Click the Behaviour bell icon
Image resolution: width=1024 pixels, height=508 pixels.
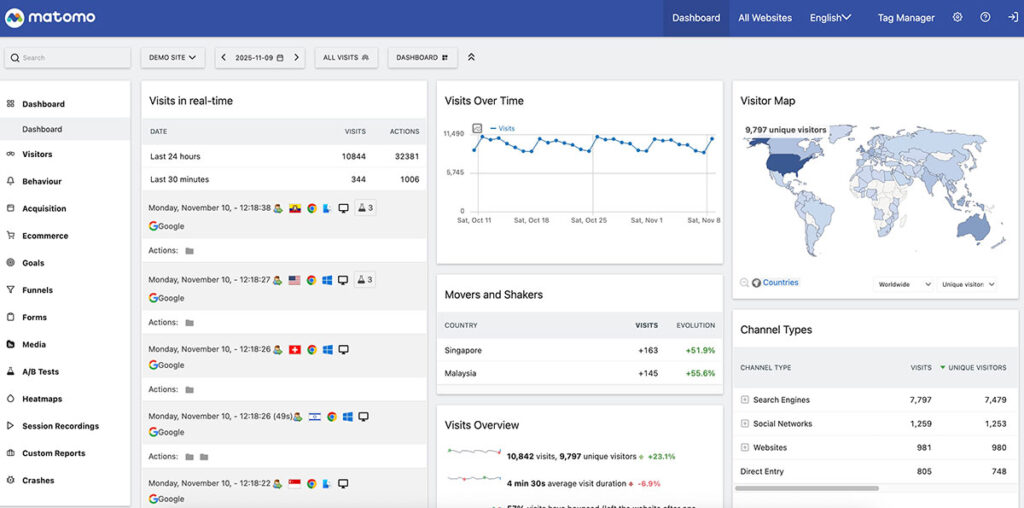[10, 182]
